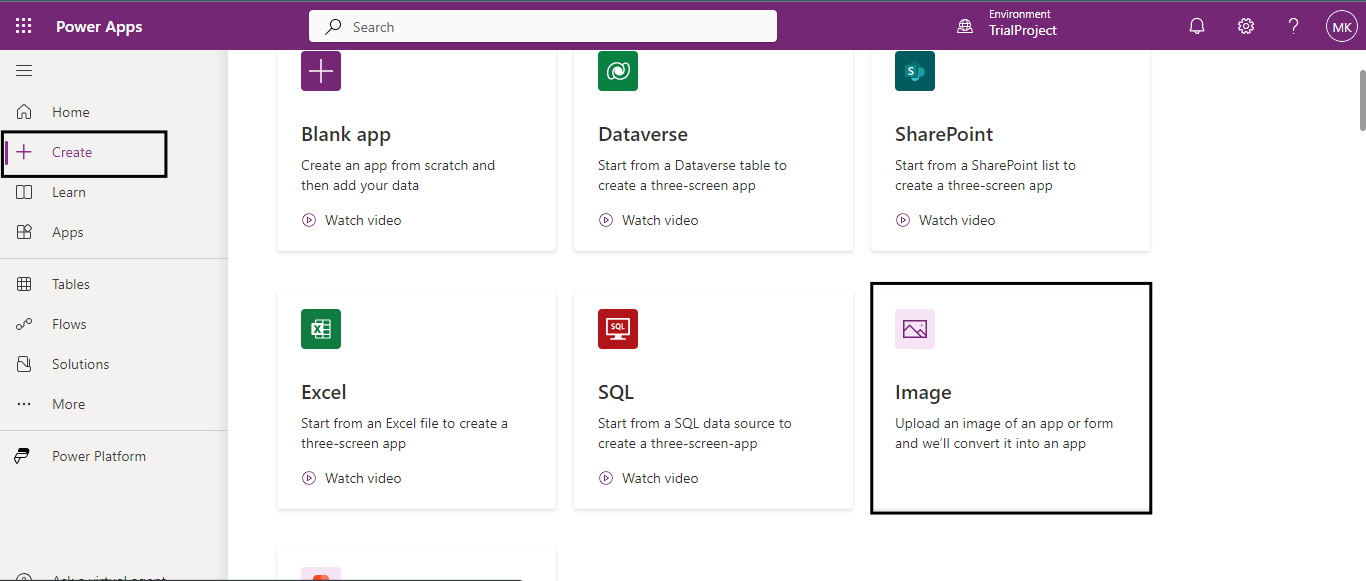Image resolution: width=1366 pixels, height=581 pixels.
Task: Click the notifications bell icon
Action: pos(1197,26)
